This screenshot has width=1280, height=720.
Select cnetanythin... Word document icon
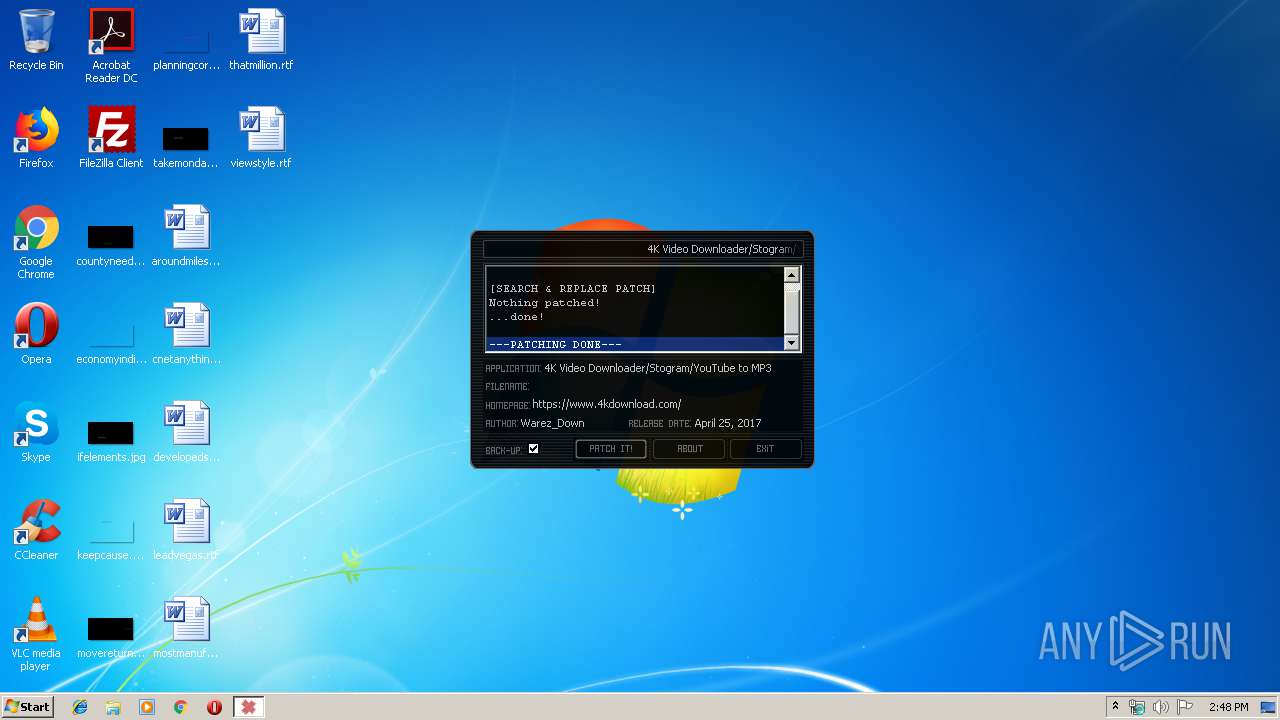point(186,334)
